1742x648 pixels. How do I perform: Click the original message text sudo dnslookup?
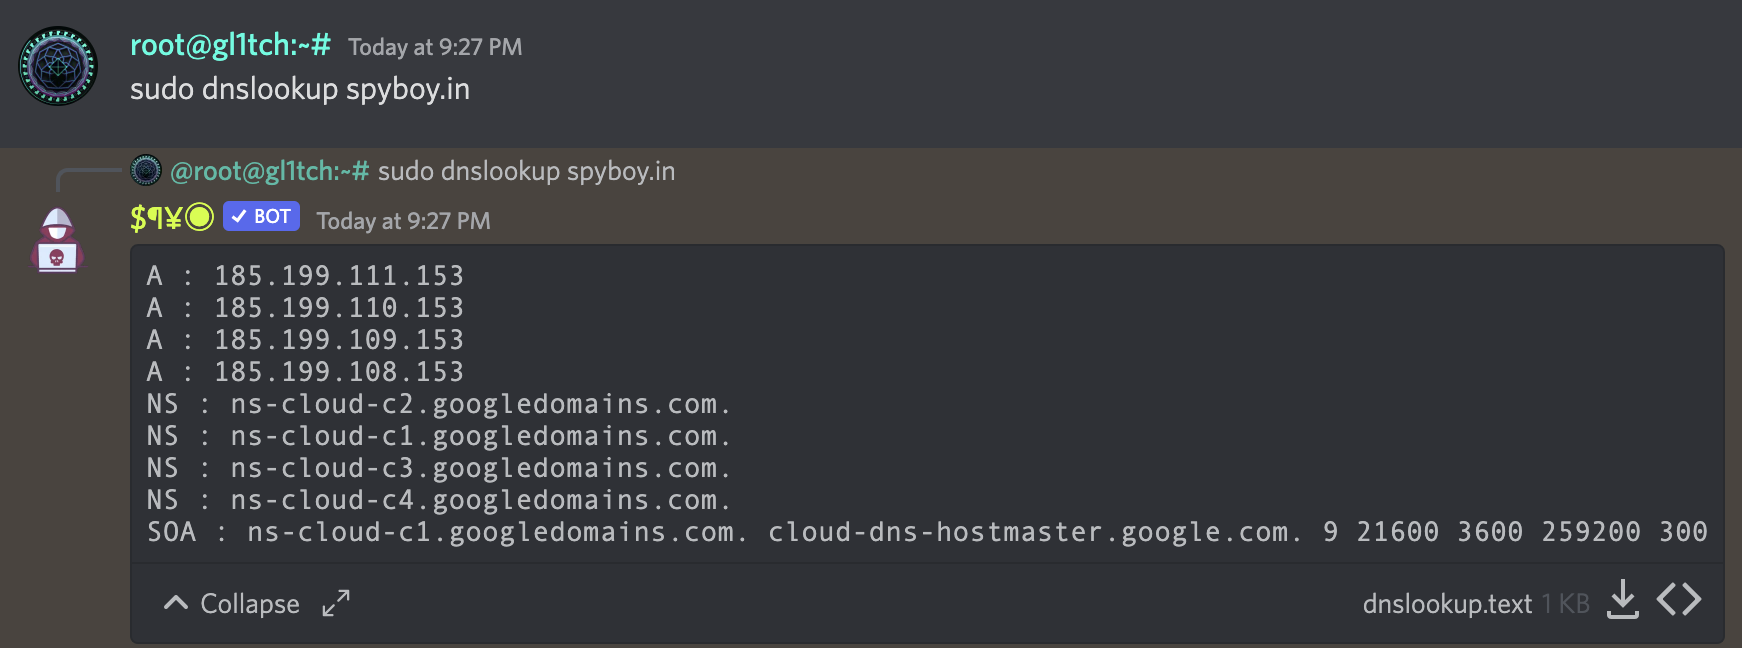[300, 90]
